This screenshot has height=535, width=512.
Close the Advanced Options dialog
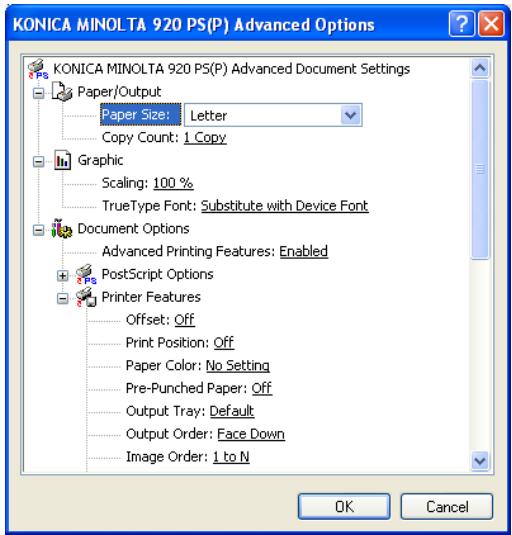pos(491,24)
